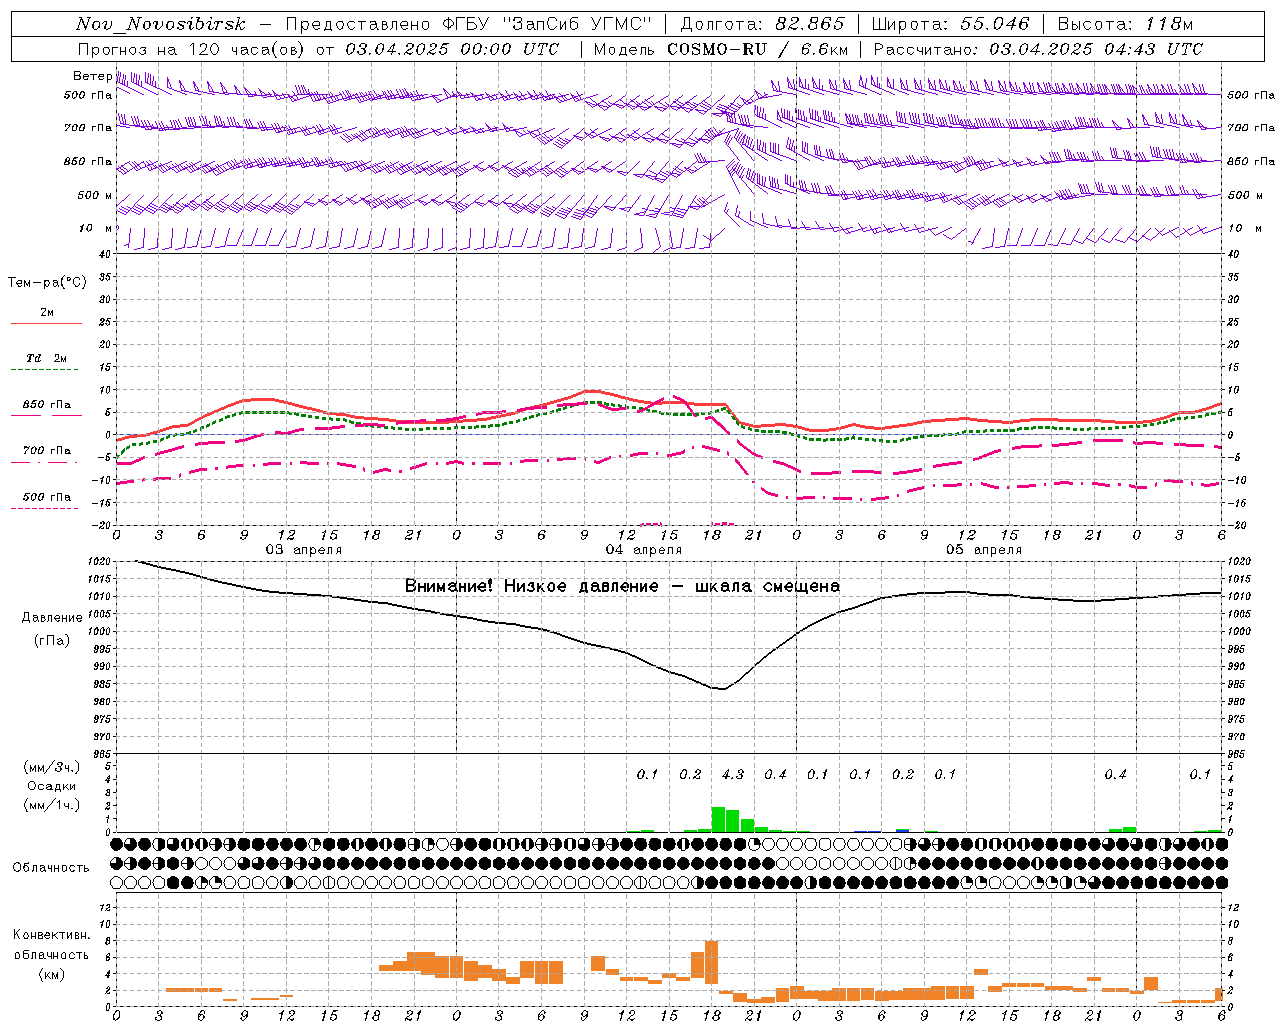Click the 4.3 precipitation value
Image resolution: width=1280 pixels, height=1024 pixels.
732,774
